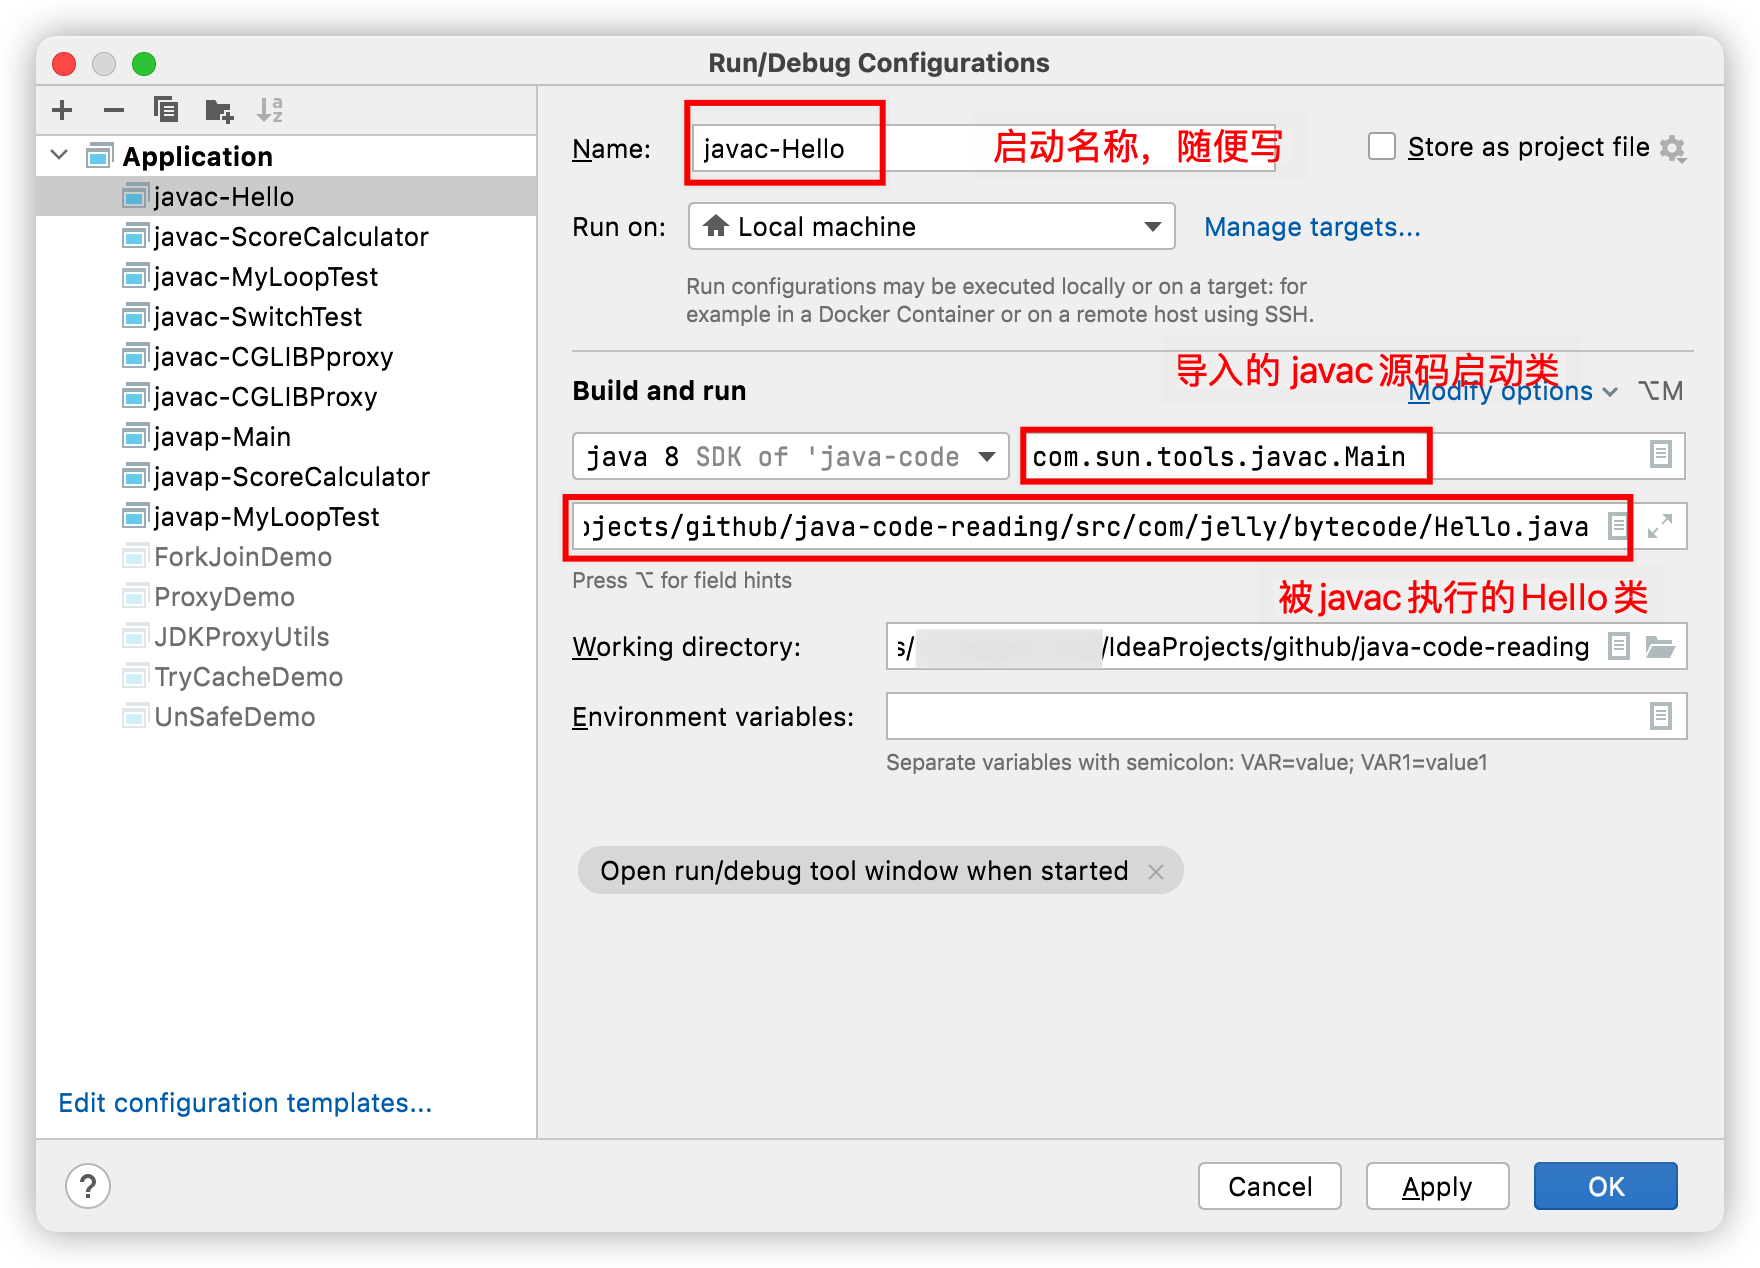Click the gear icon beside Store as project file
Image resolution: width=1760 pixels, height=1268 pixels.
pos(1673,149)
